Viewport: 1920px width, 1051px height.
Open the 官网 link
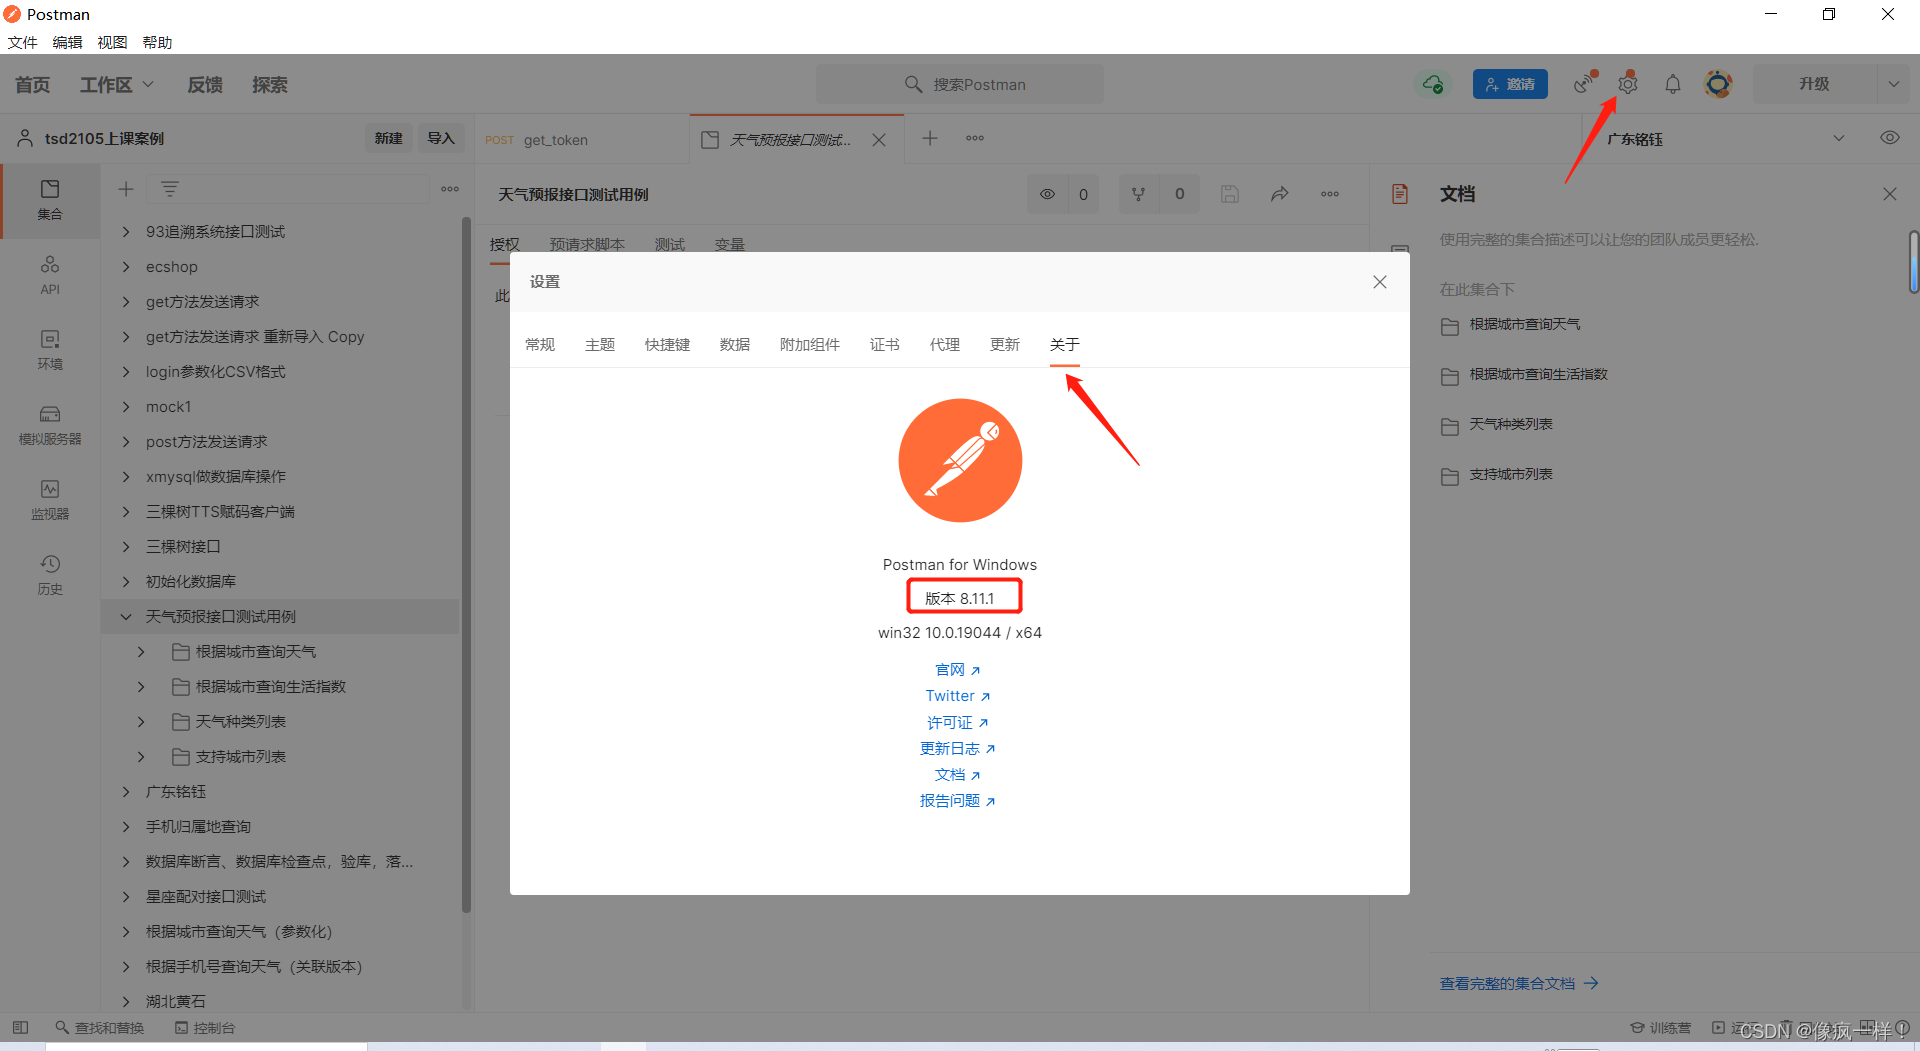(x=958, y=670)
